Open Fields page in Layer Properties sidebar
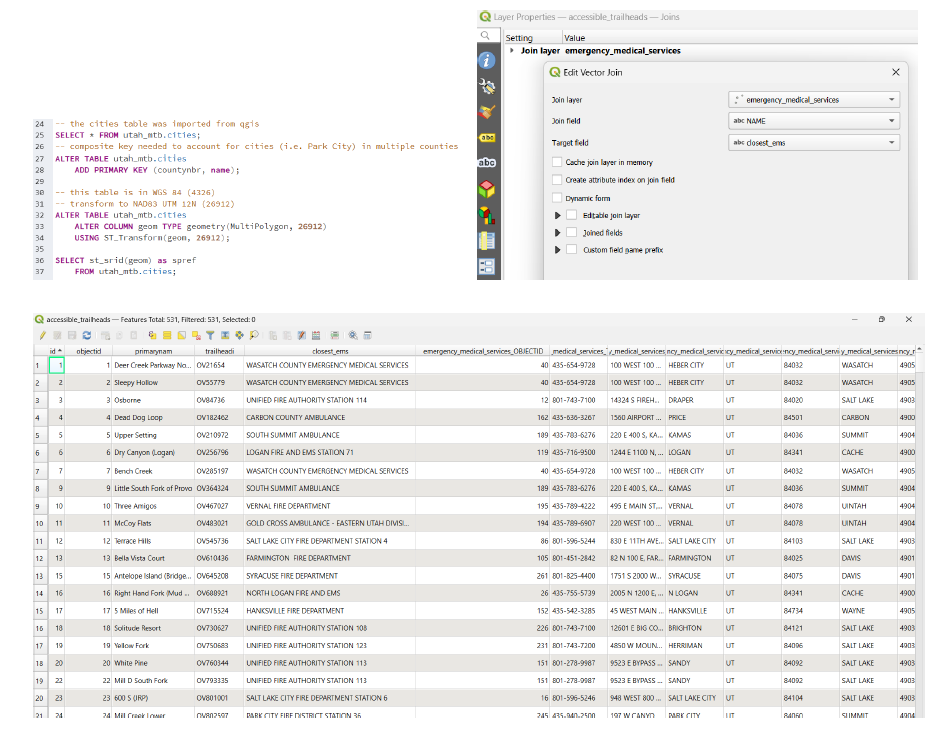The width and height of the screenshot is (937, 737). pos(486,240)
